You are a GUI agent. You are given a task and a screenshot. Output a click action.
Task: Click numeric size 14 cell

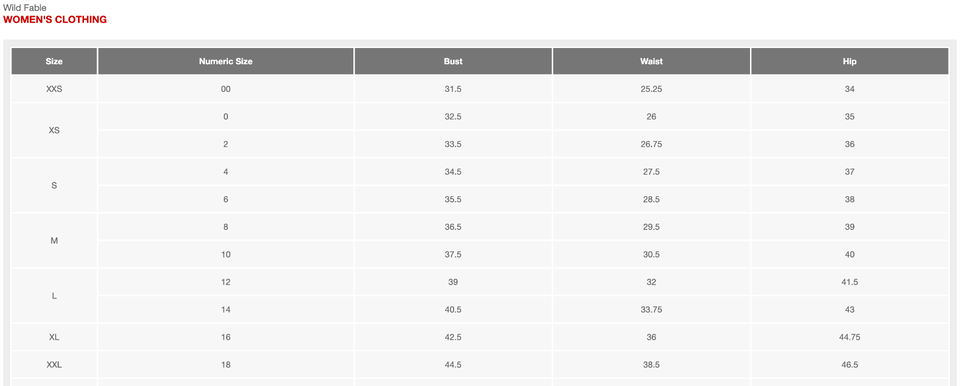tap(226, 309)
